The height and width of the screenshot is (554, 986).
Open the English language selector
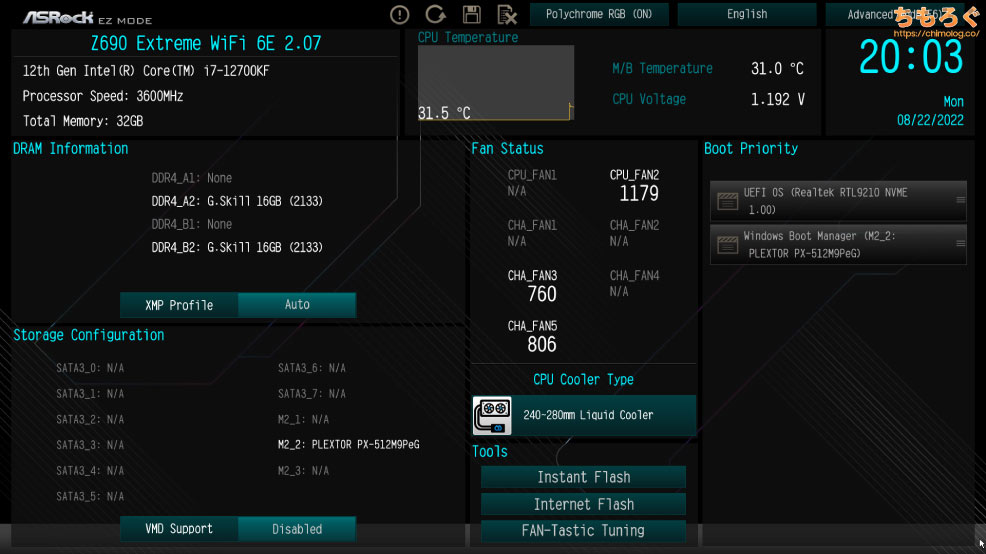tap(747, 14)
